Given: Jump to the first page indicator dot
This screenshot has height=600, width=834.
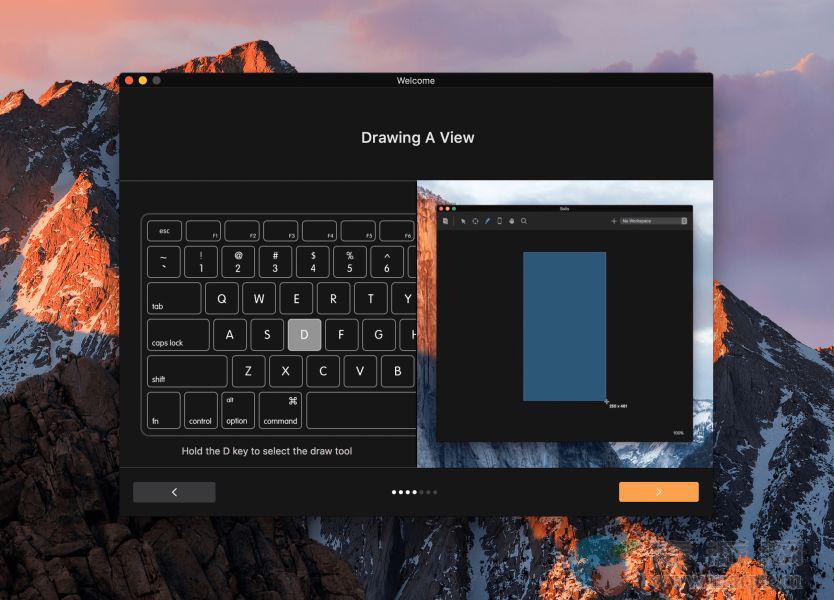Looking at the screenshot, I should click(394, 492).
